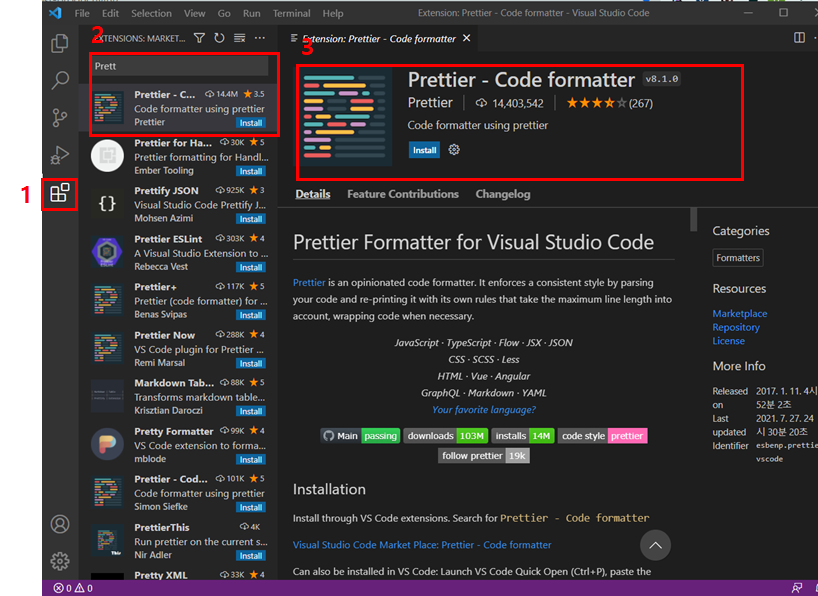Install Simon Siefke's Prettier extension
Image resolution: width=818 pixels, height=596 pixels.
251,508
